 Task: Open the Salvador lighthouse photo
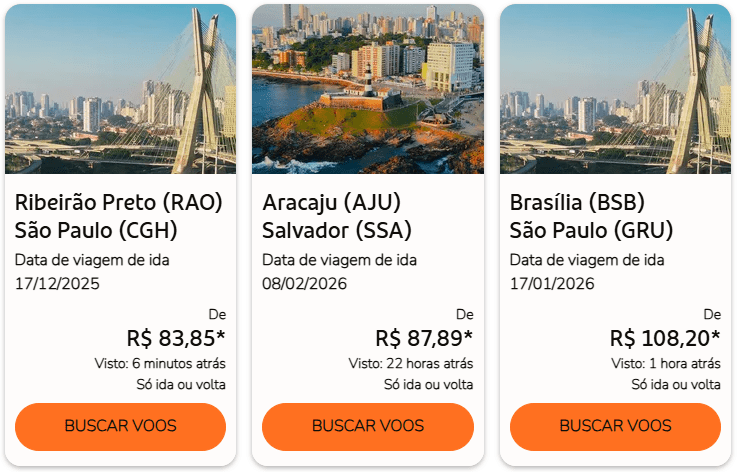point(367,89)
